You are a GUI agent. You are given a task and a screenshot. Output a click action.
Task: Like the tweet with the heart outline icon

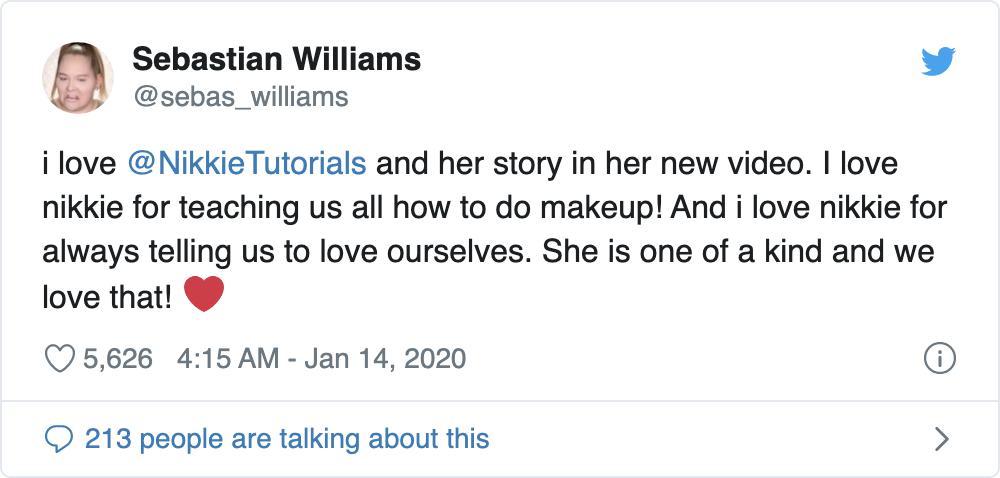[x=61, y=358]
